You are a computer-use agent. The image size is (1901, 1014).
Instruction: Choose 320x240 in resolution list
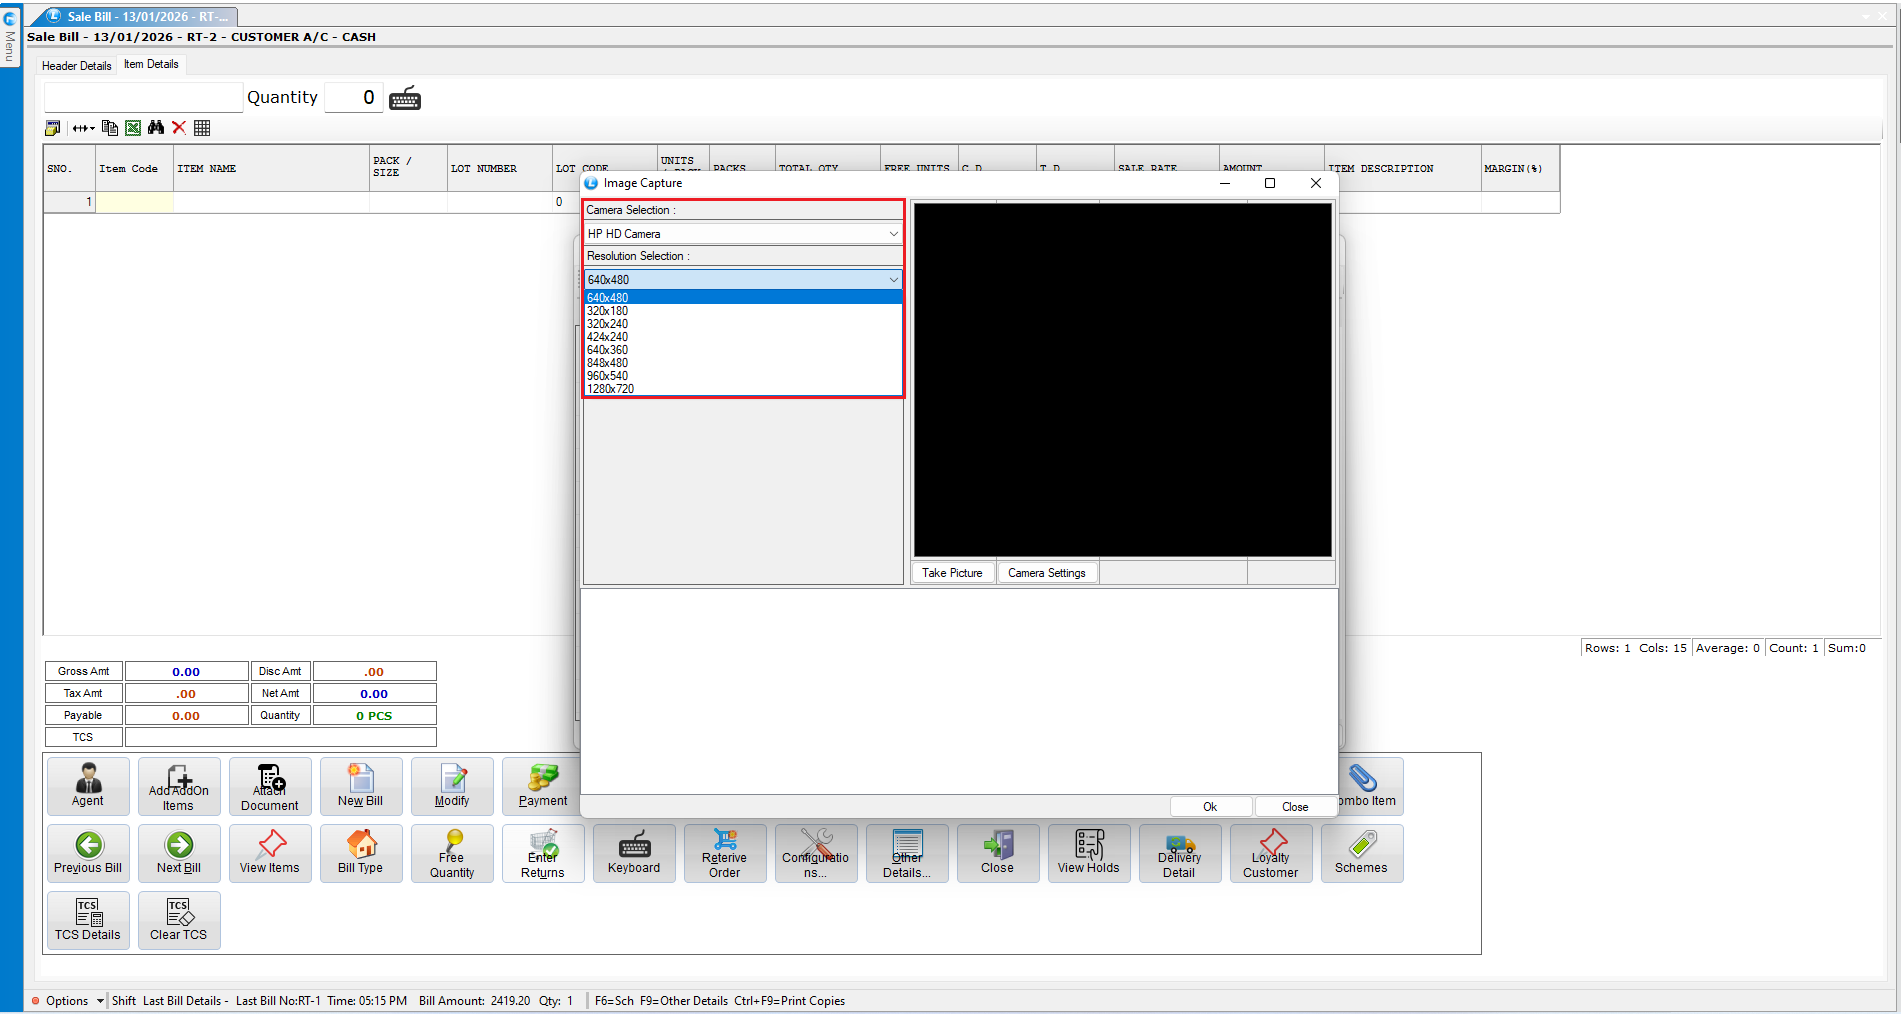[x=608, y=324]
